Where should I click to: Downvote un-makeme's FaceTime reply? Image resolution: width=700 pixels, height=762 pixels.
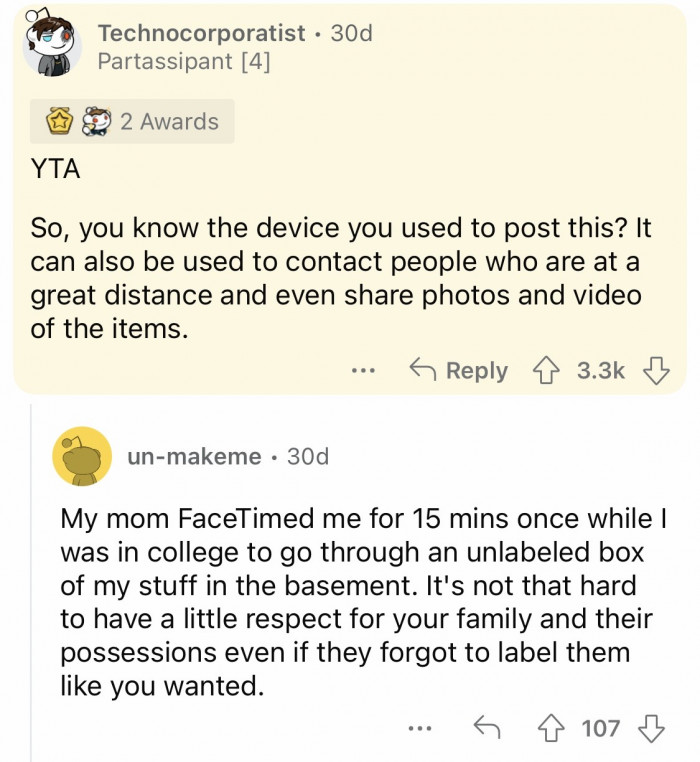[654, 728]
